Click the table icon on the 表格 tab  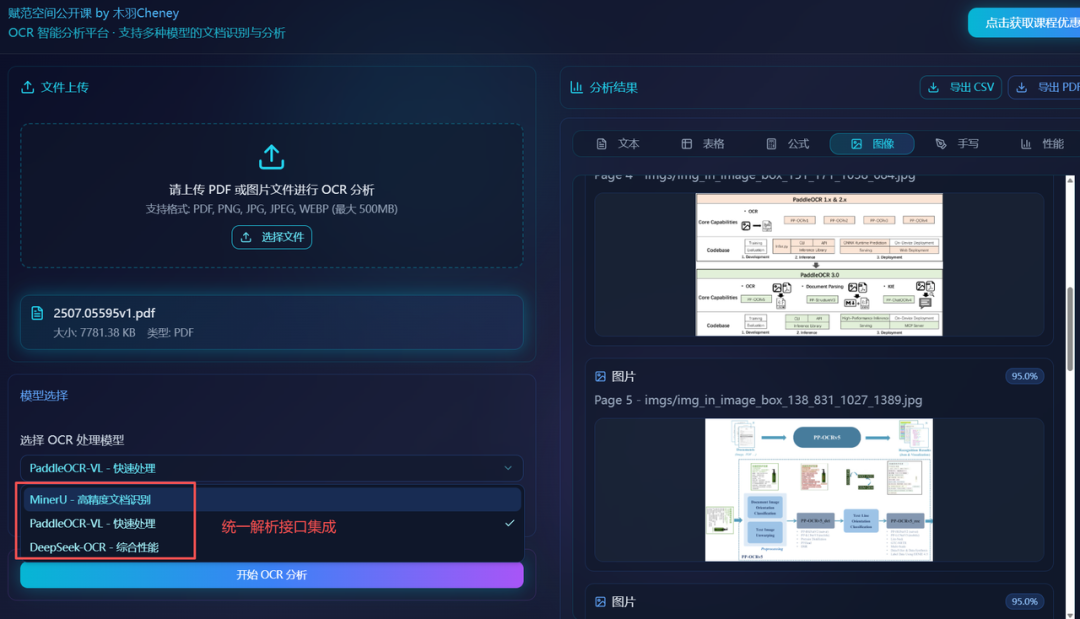point(688,143)
